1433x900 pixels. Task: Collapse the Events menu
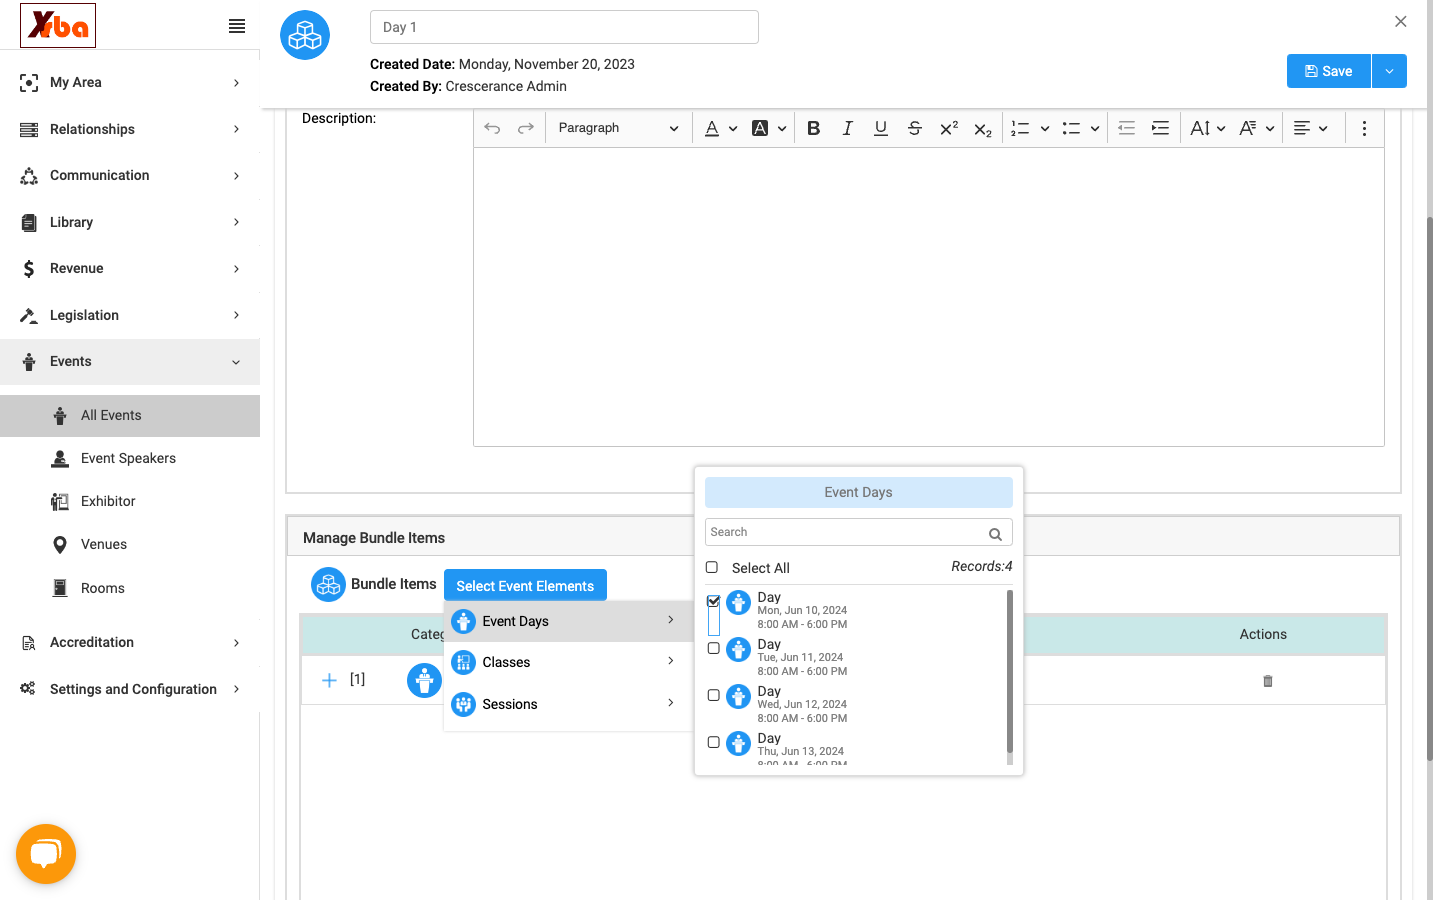(x=130, y=361)
